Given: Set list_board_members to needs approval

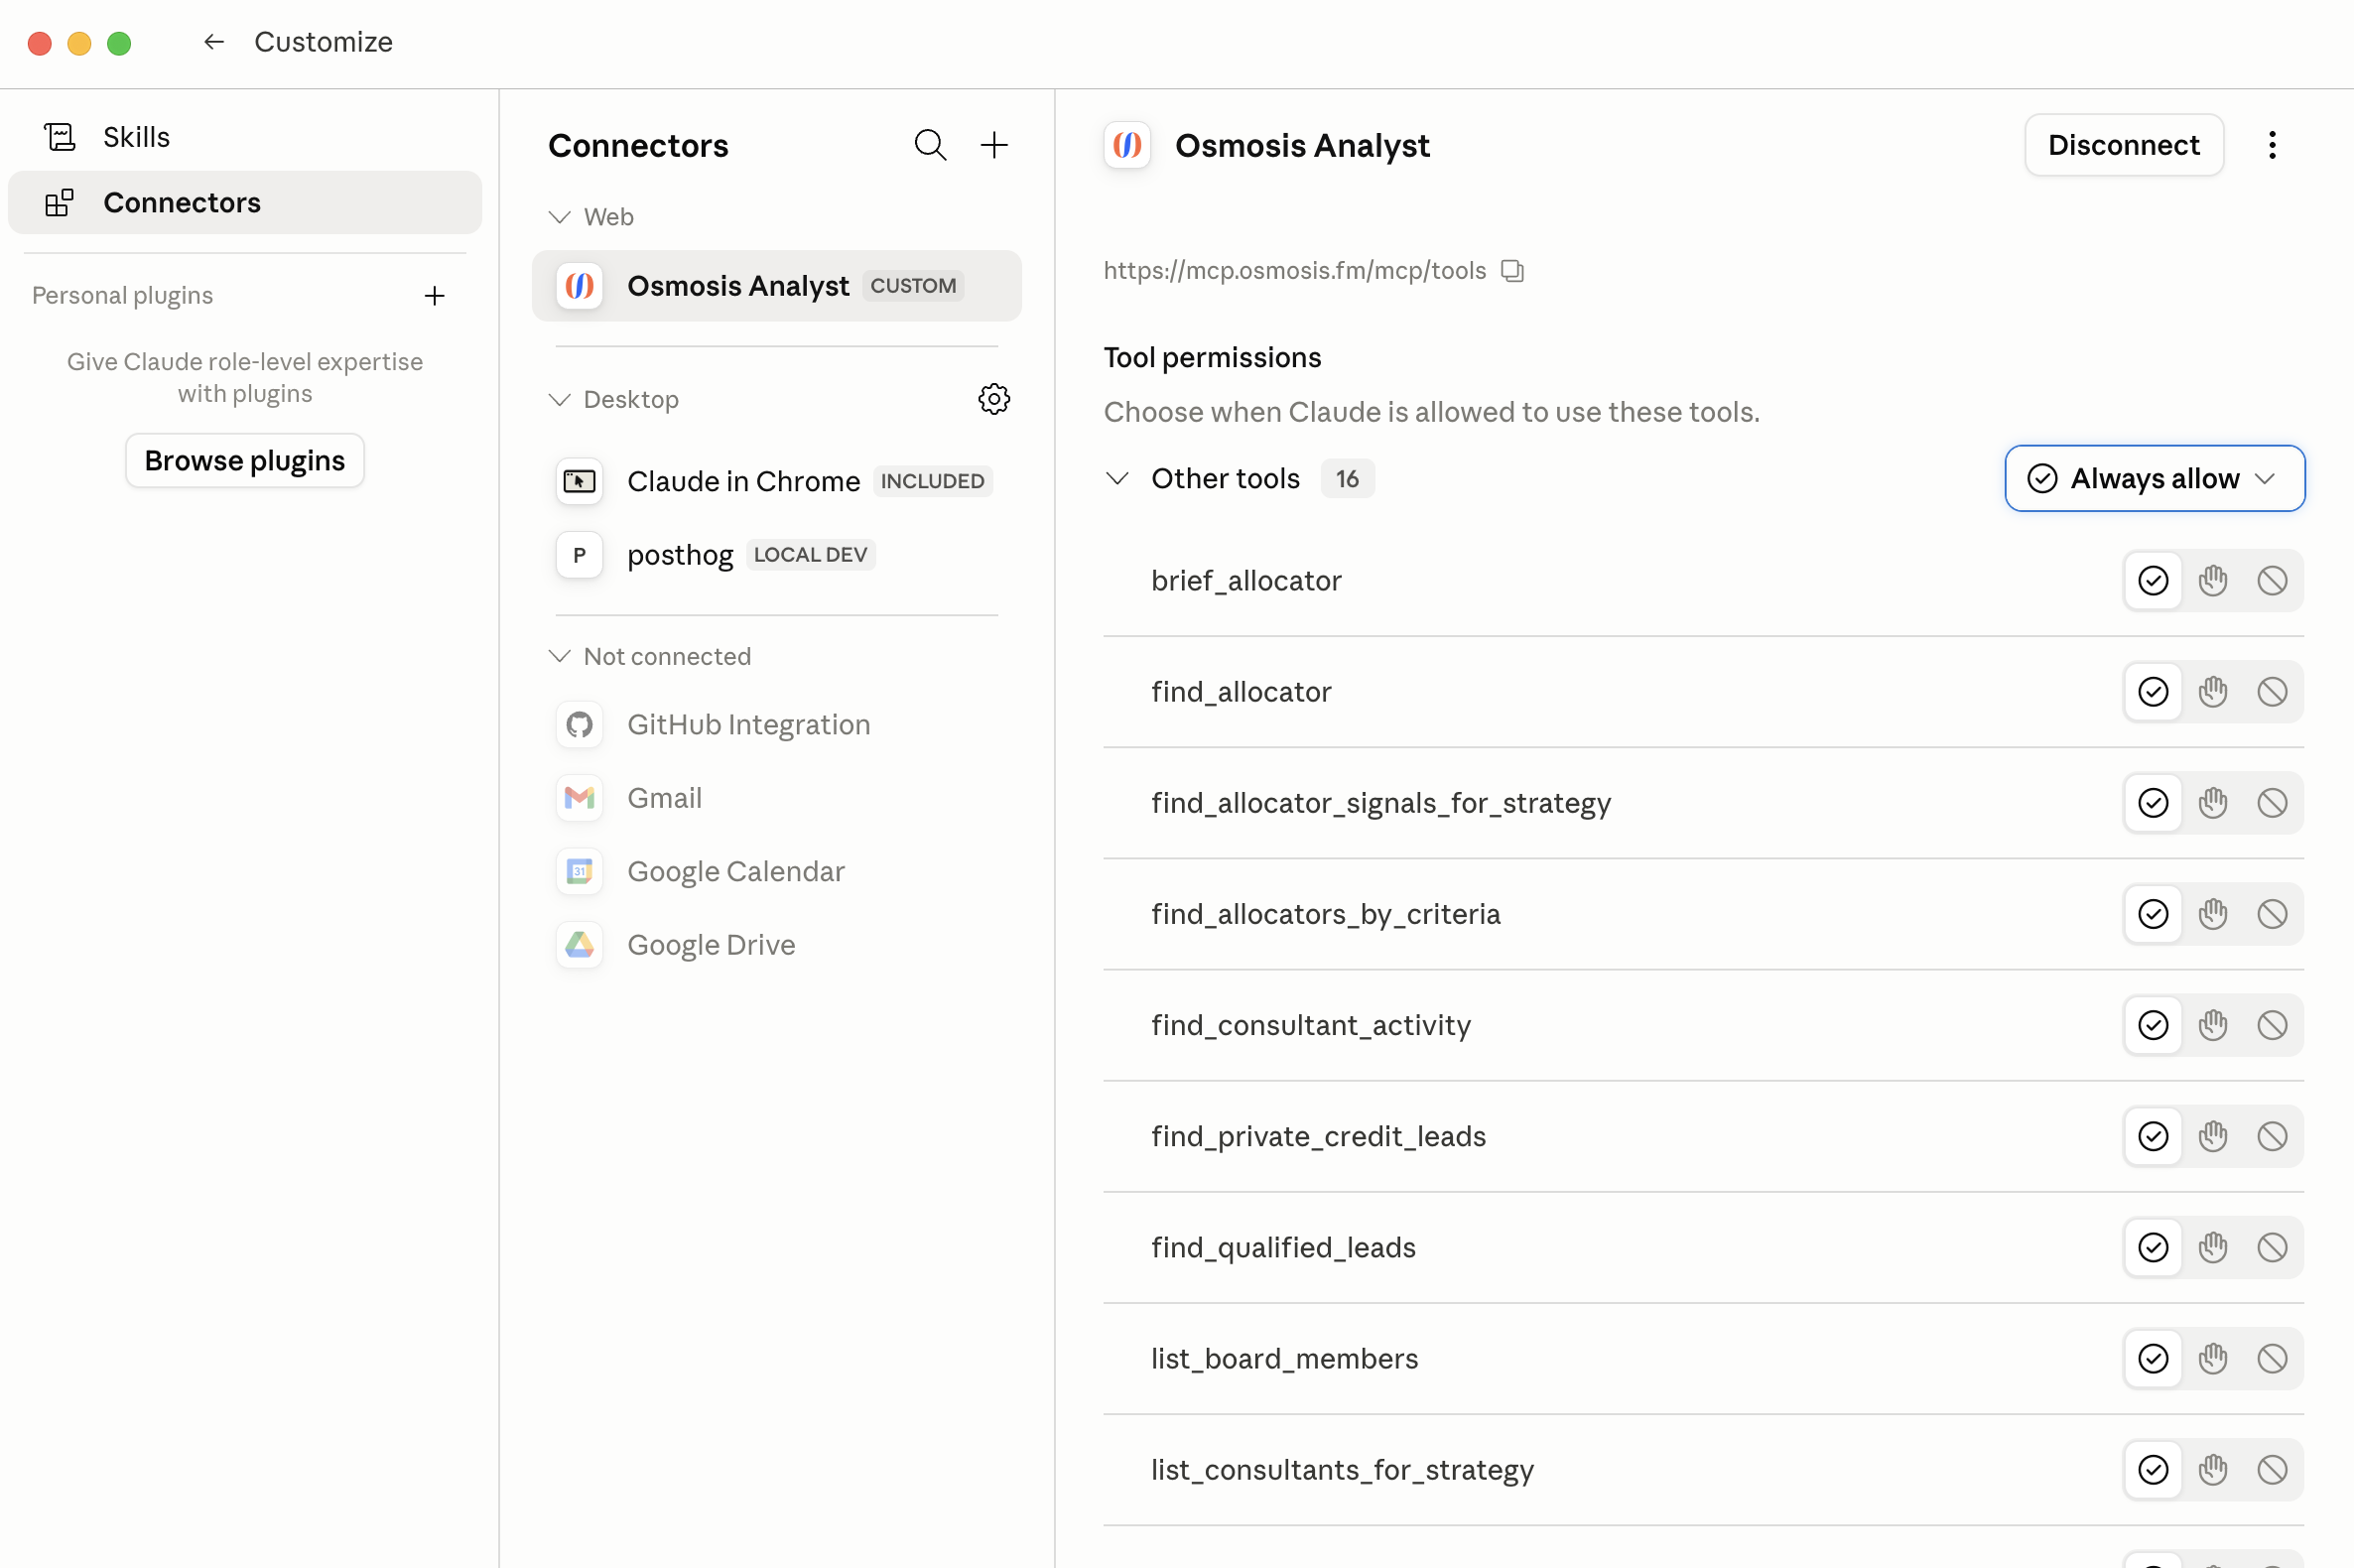Looking at the screenshot, I should click(2213, 1358).
